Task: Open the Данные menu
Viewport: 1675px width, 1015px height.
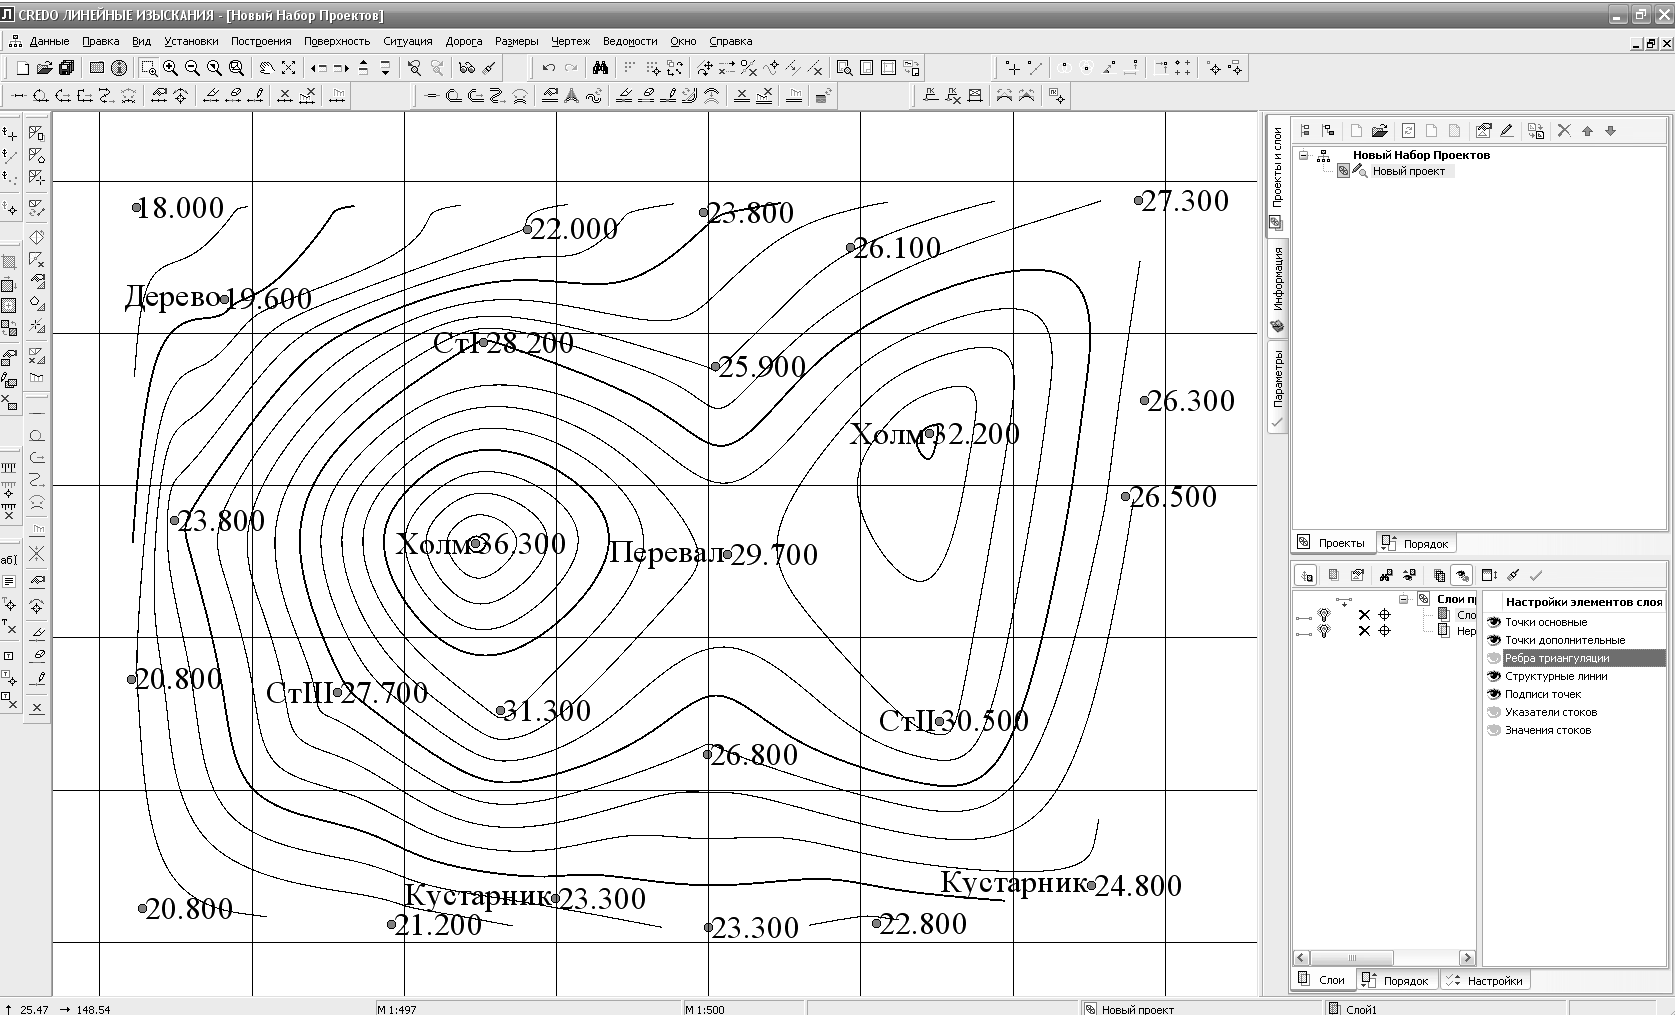Action: click(49, 41)
